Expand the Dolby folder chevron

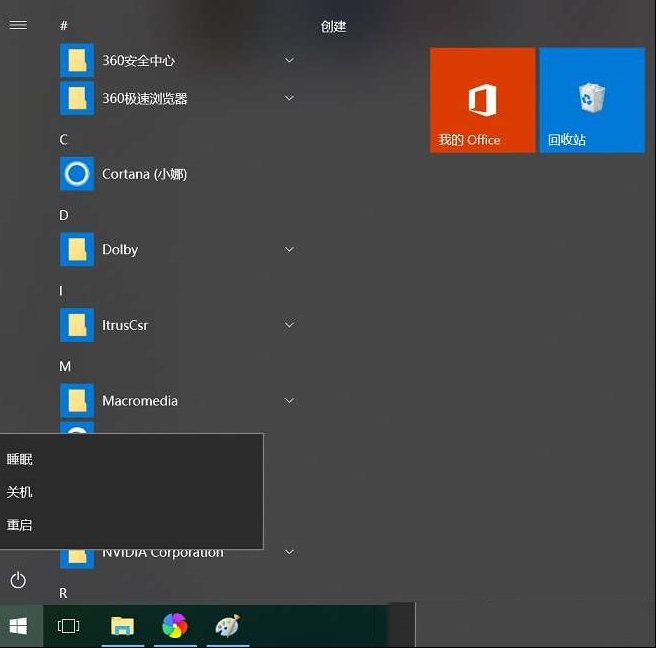click(x=289, y=249)
